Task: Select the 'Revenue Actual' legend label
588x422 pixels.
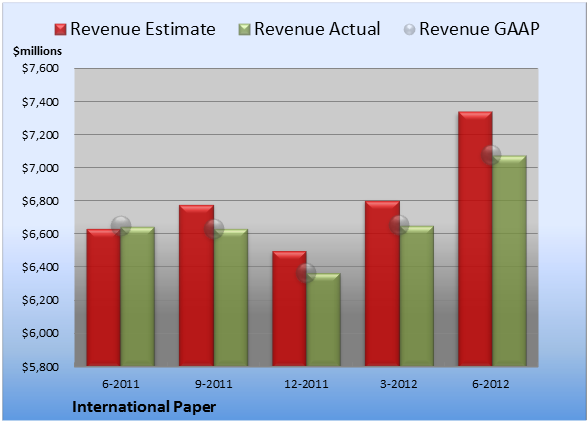Action: pyautogui.click(x=317, y=29)
